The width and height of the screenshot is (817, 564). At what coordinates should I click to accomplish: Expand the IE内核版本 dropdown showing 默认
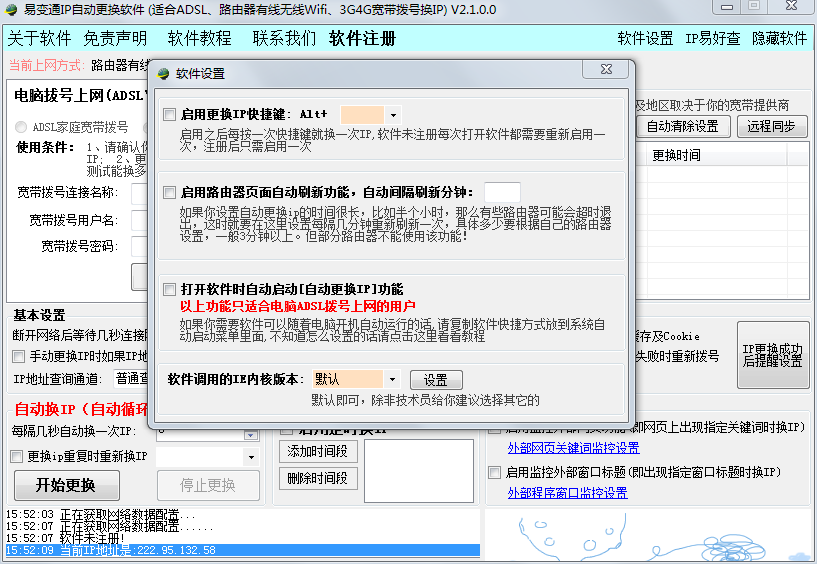[x=393, y=380]
